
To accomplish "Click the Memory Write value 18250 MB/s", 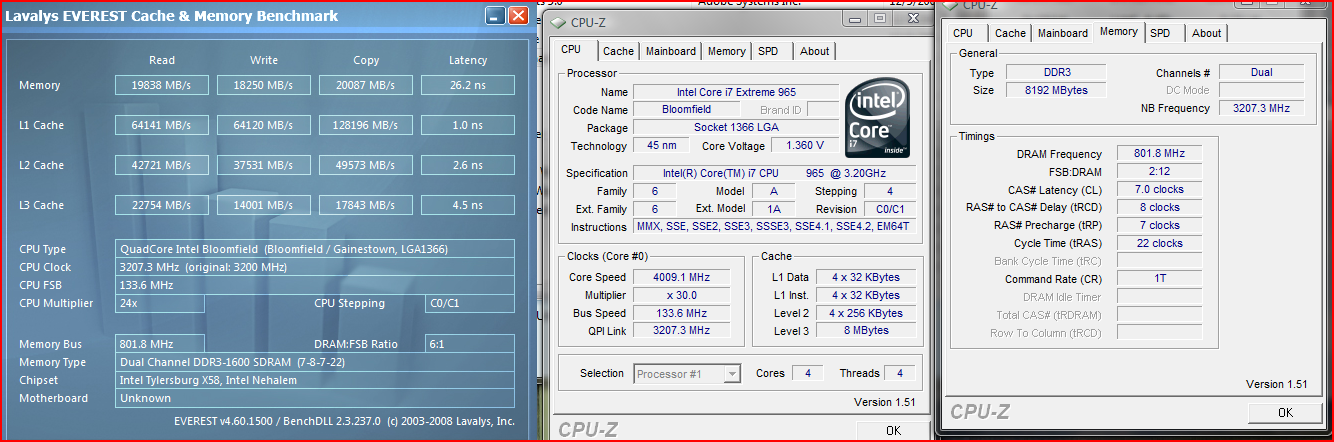I will coord(264,85).
